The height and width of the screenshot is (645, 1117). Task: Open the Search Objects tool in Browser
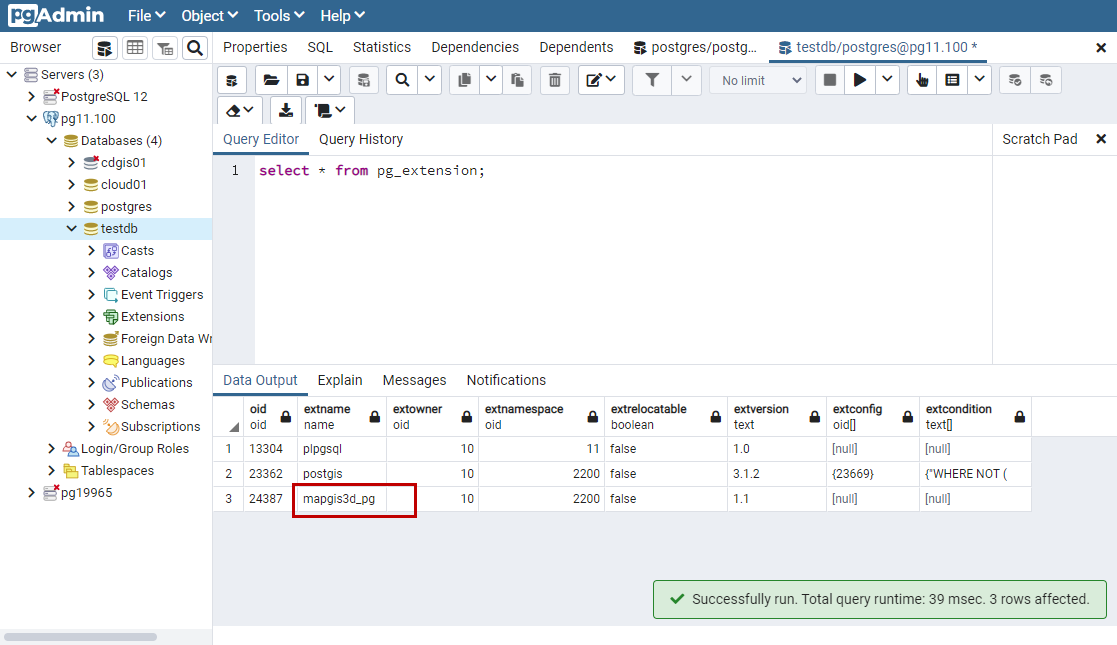click(194, 48)
